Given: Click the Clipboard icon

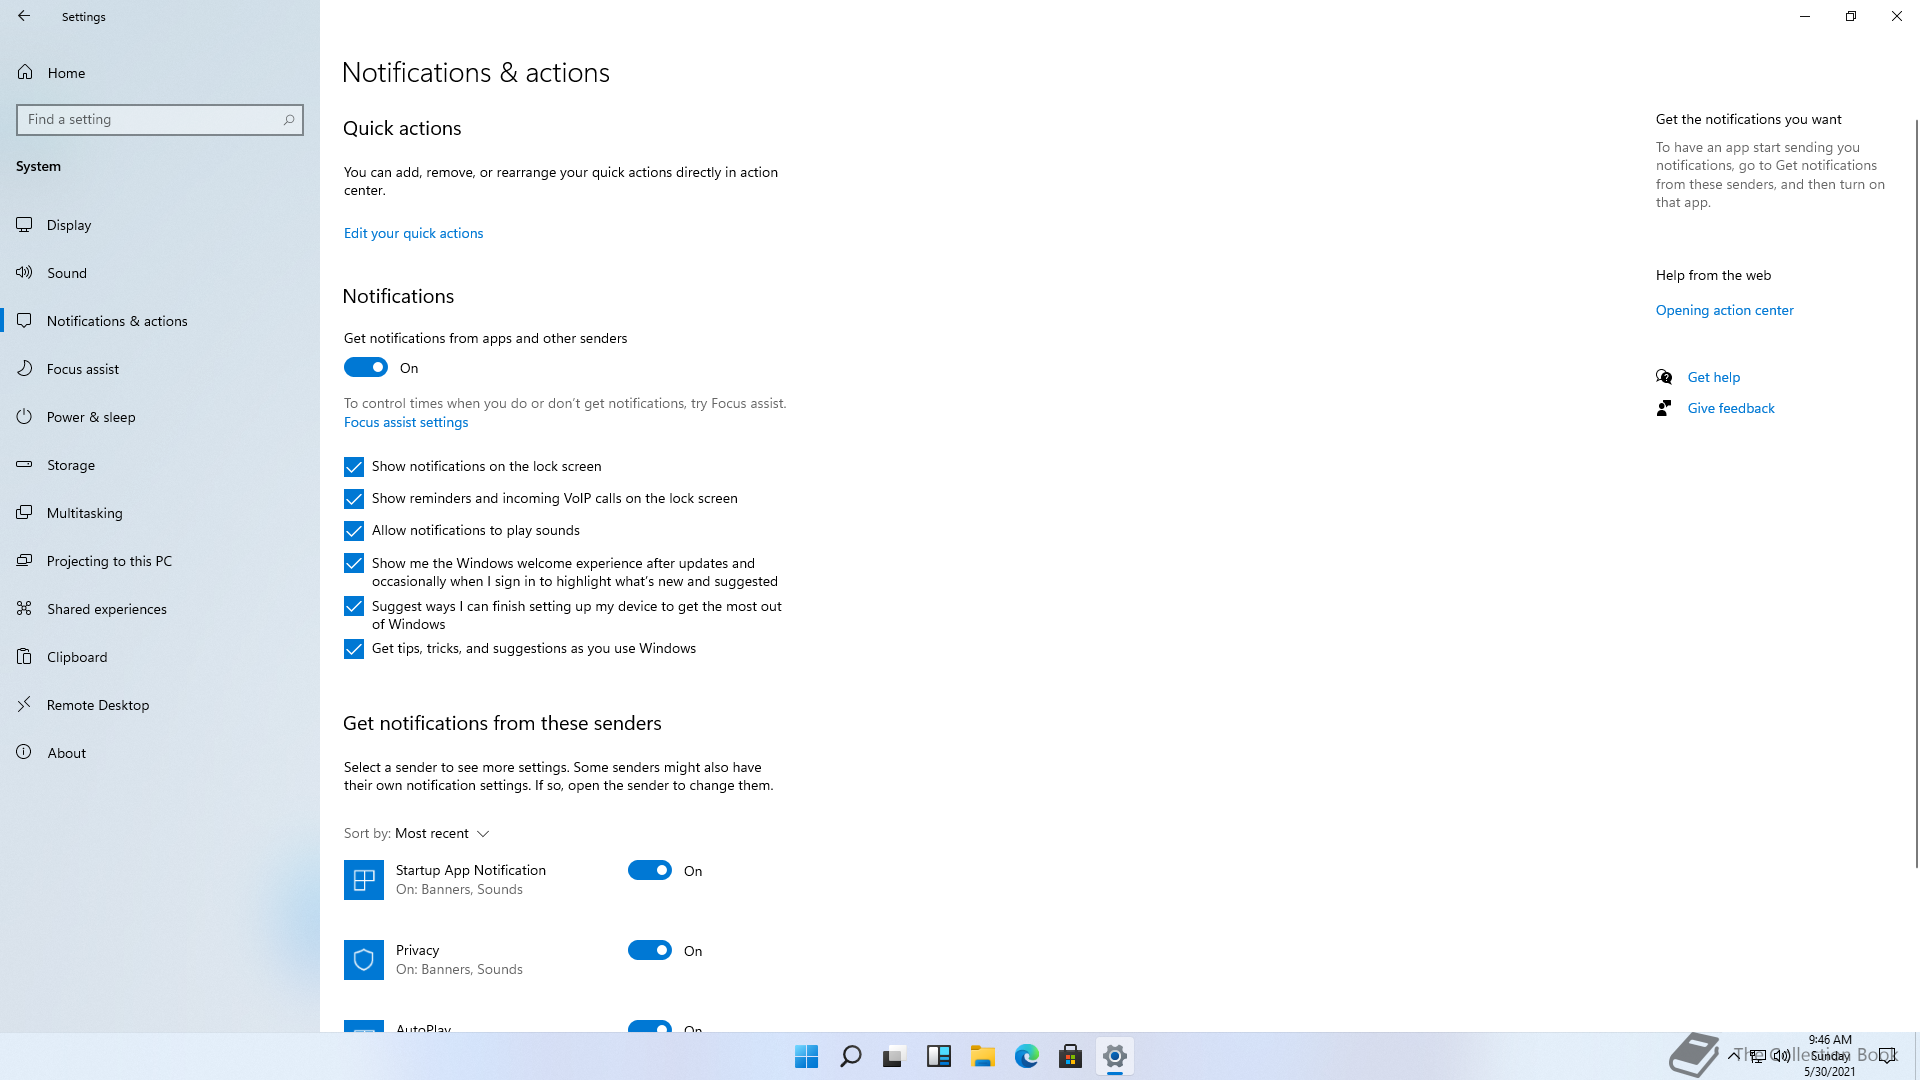Looking at the screenshot, I should click(25, 656).
